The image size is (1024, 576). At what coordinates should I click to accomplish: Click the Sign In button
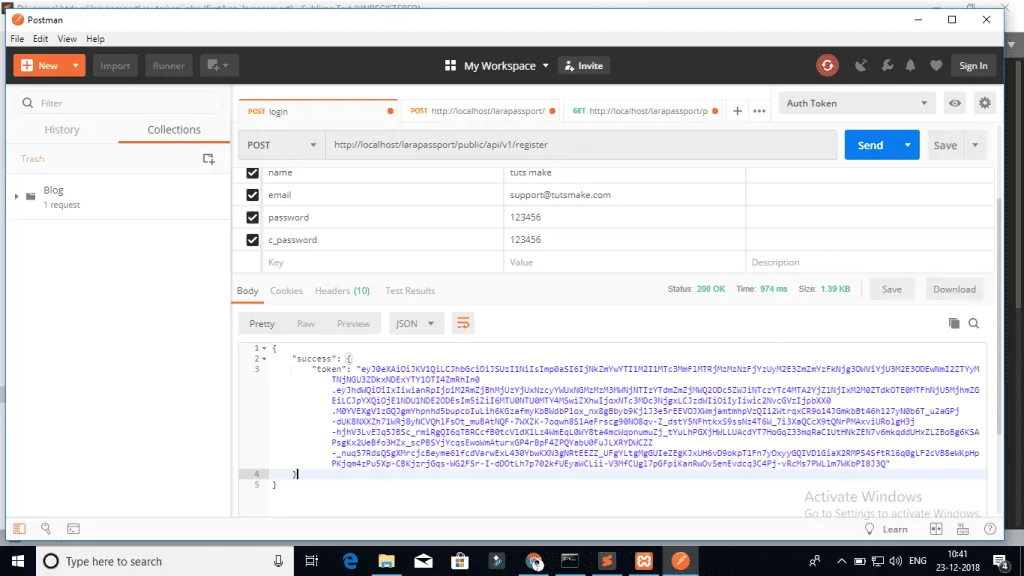[x=973, y=65]
